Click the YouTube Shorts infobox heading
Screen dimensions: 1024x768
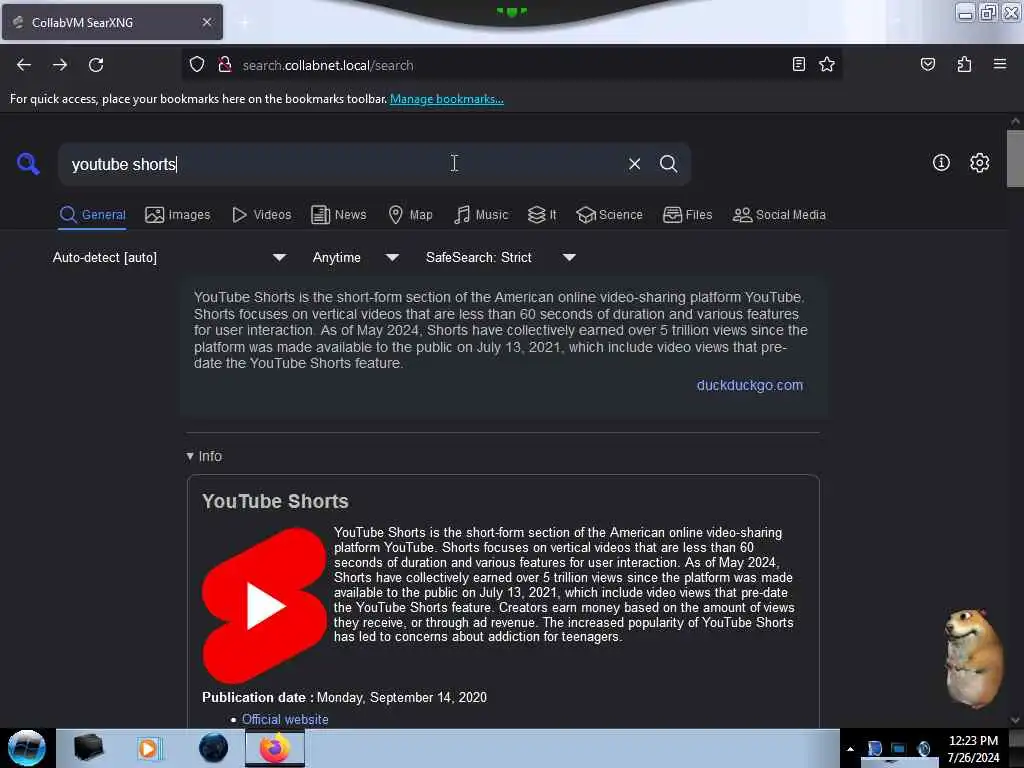click(x=275, y=501)
